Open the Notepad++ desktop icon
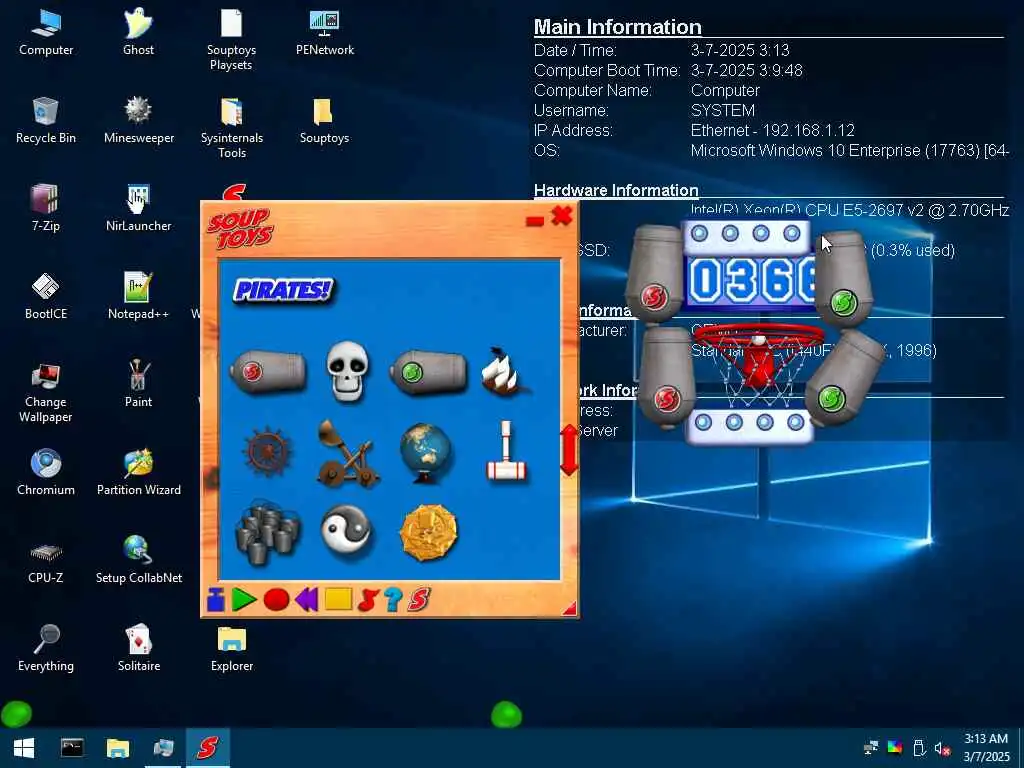This screenshot has height=768, width=1024. point(138,297)
